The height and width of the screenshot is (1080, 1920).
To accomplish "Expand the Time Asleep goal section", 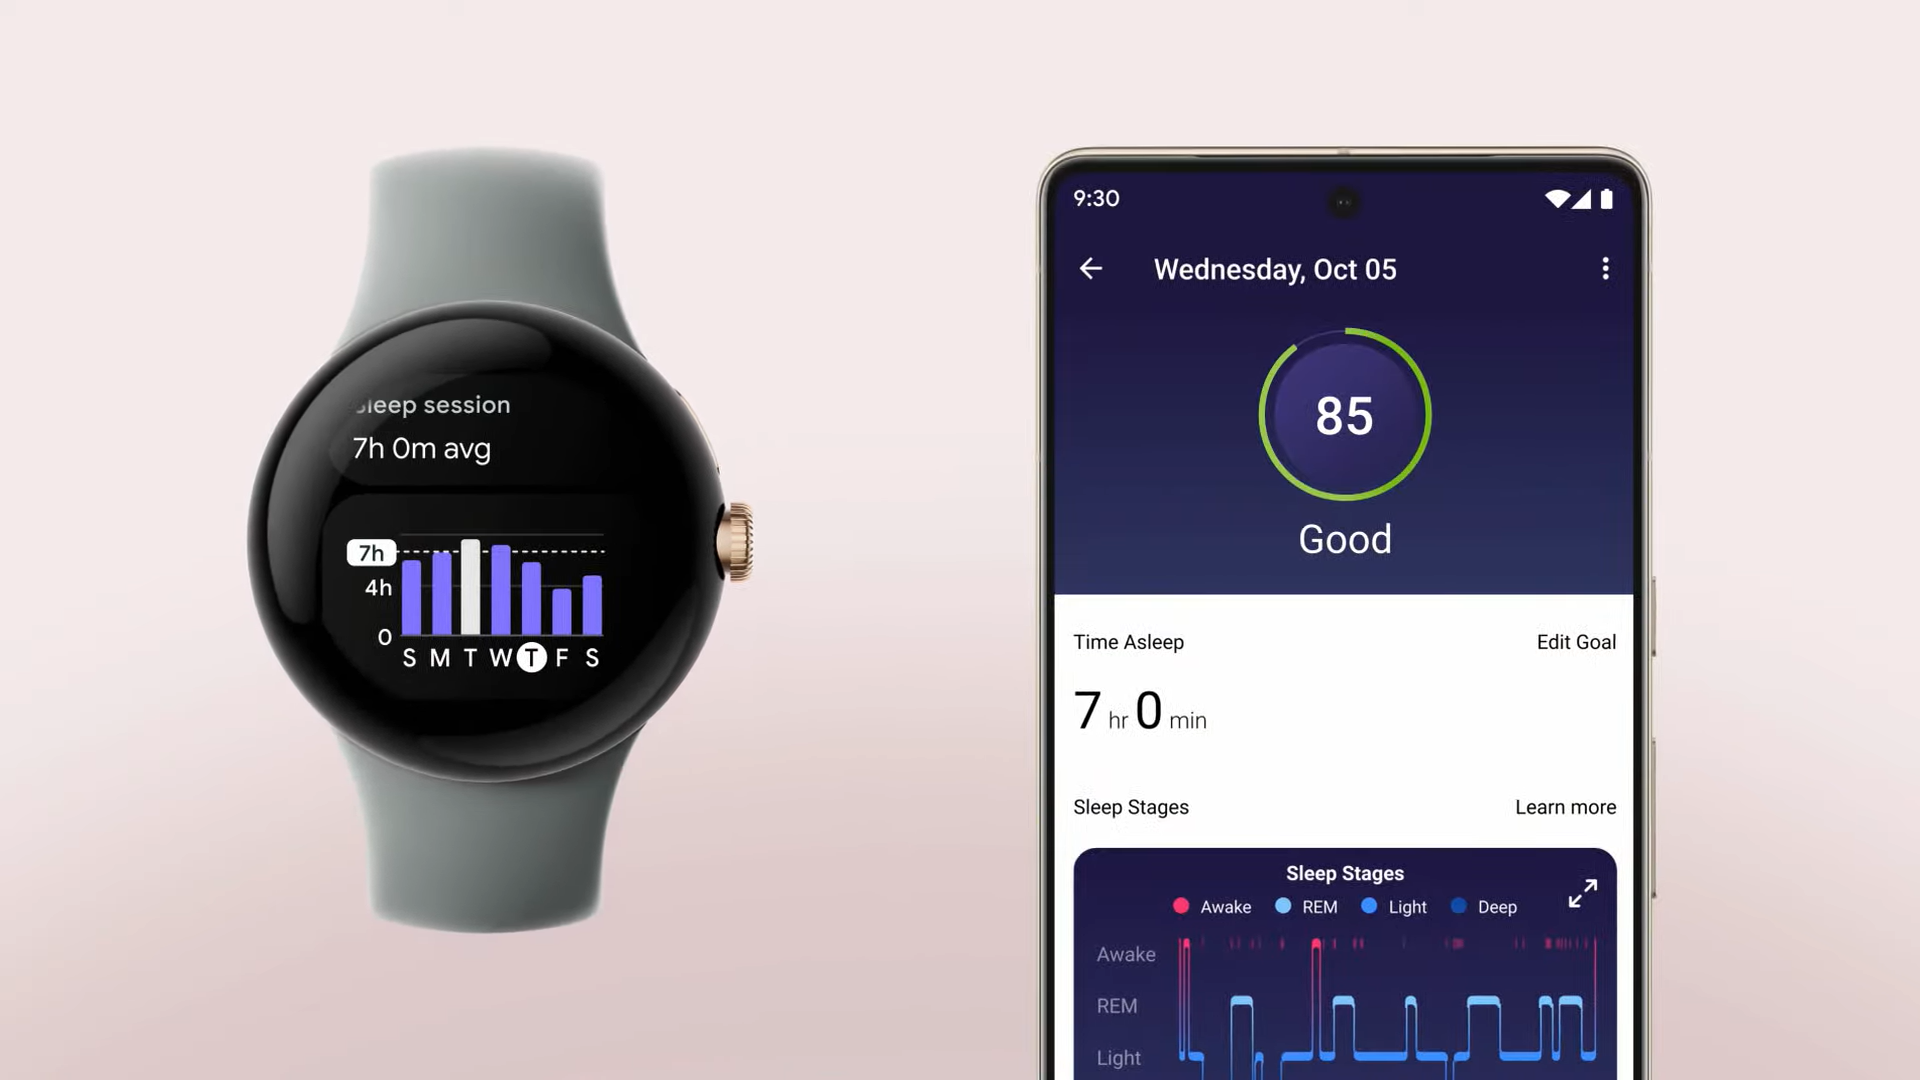I will (1575, 642).
